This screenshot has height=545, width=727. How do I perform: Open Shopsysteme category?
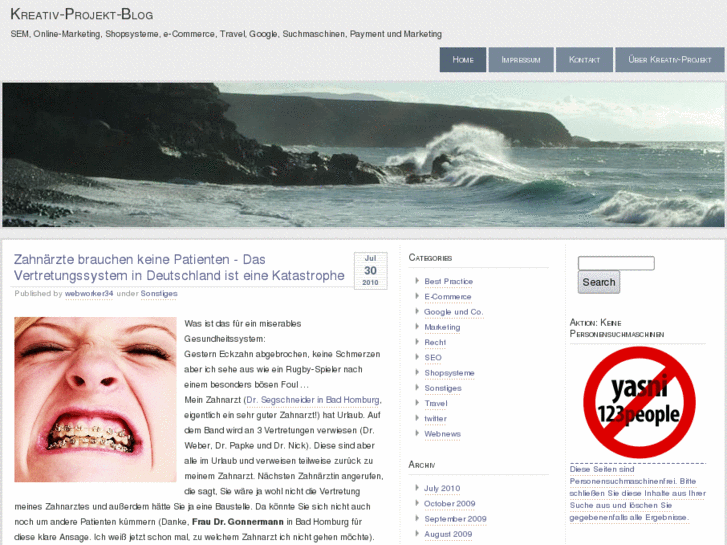point(449,373)
